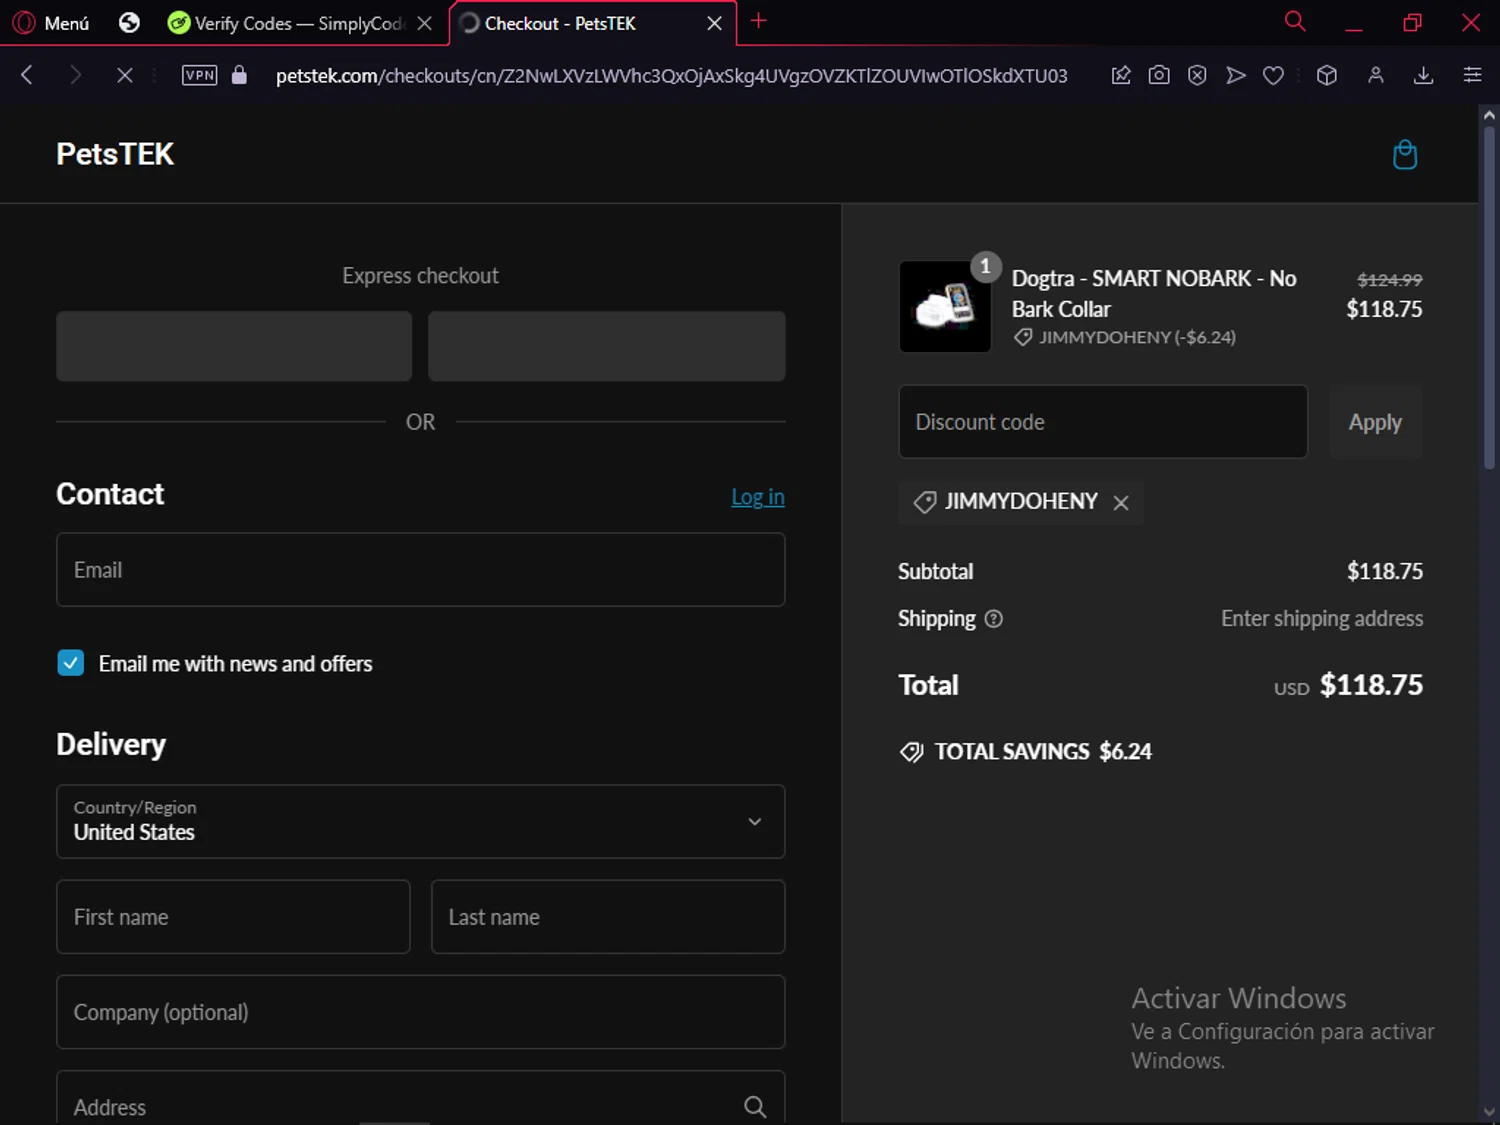Image resolution: width=1500 pixels, height=1125 pixels.
Task: Click the Total amount $118.75 with USD
Action: (x=1348, y=685)
